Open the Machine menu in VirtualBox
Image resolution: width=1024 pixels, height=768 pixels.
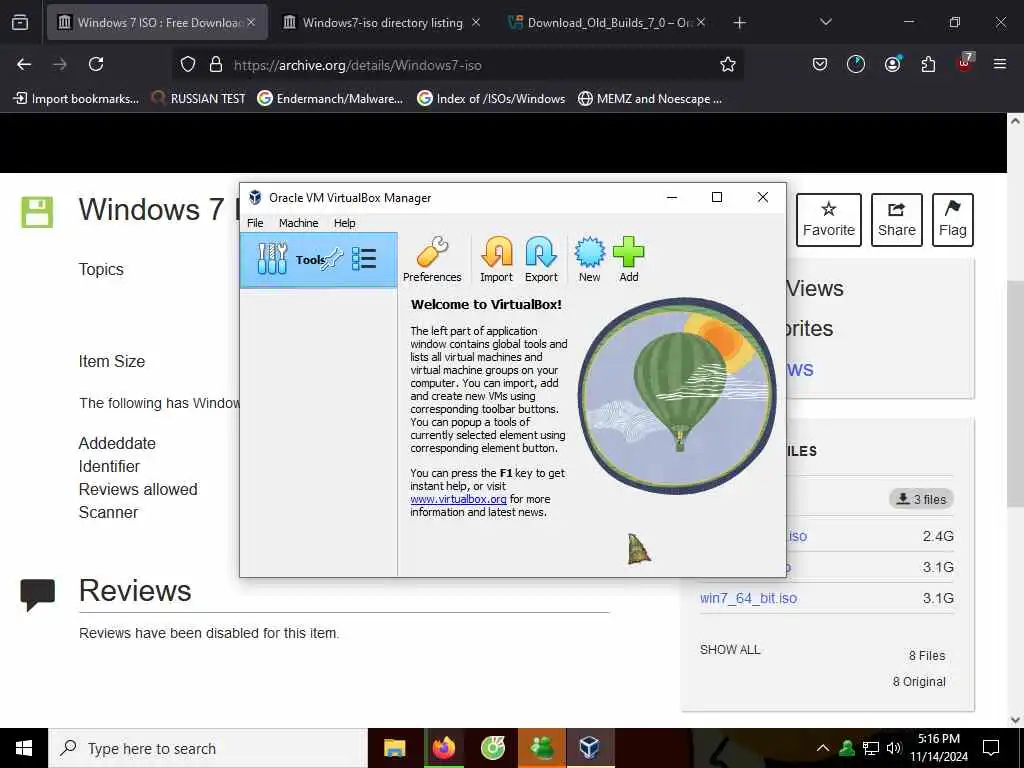[298, 223]
